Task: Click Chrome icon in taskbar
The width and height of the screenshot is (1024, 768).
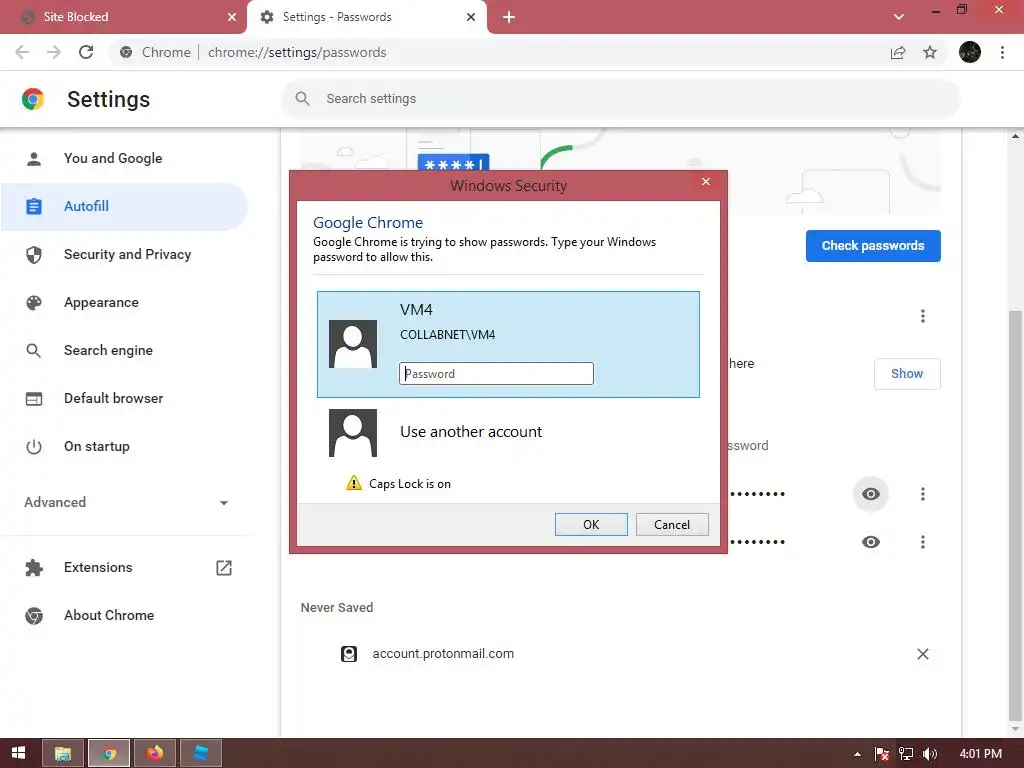Action: coord(109,753)
